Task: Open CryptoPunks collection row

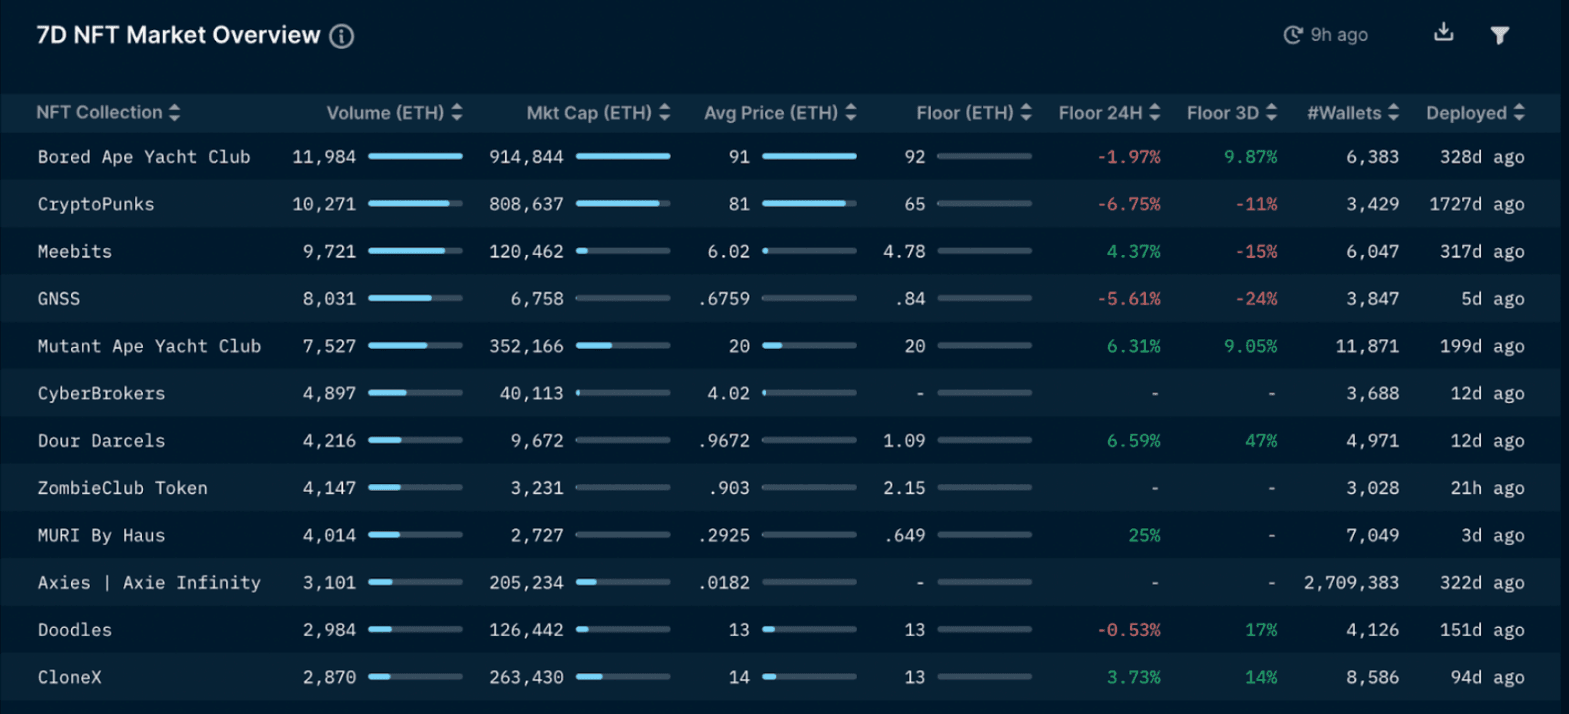Action: click(96, 204)
